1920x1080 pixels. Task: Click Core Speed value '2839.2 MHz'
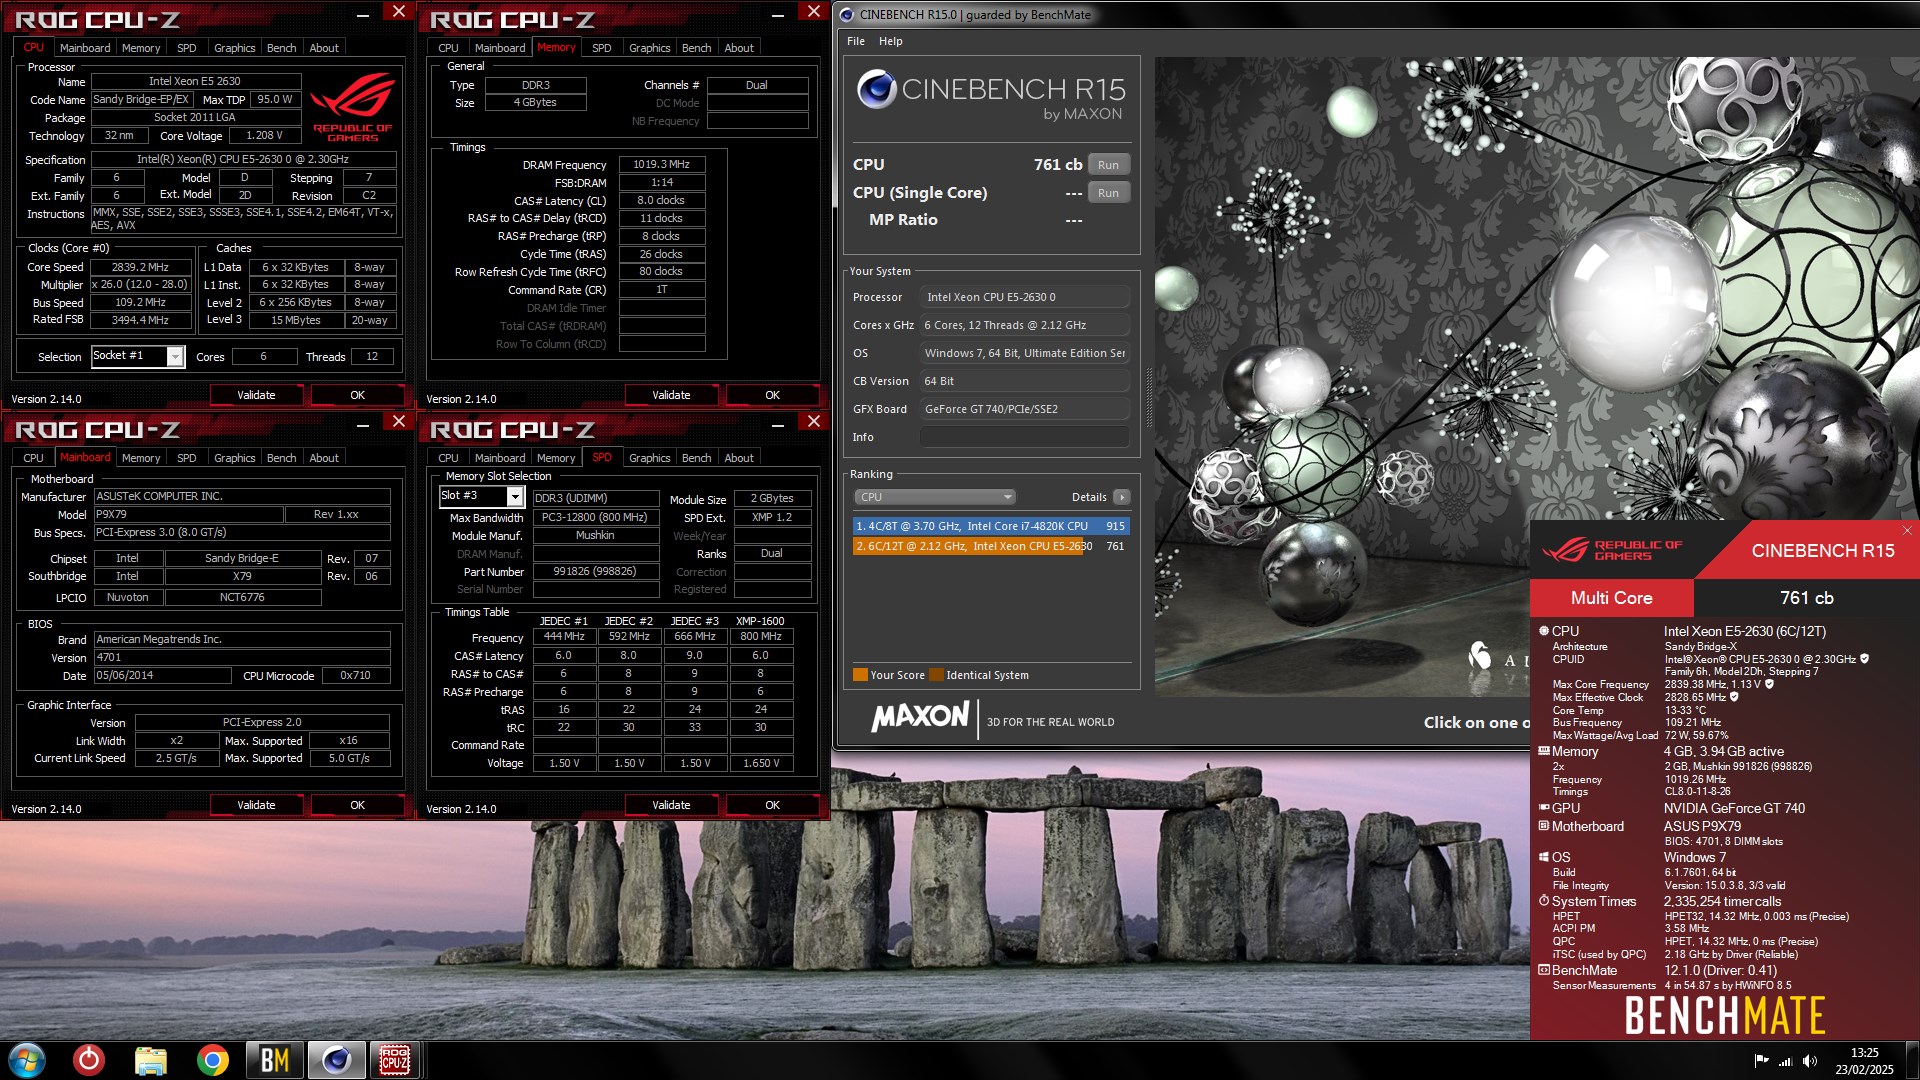click(x=140, y=267)
